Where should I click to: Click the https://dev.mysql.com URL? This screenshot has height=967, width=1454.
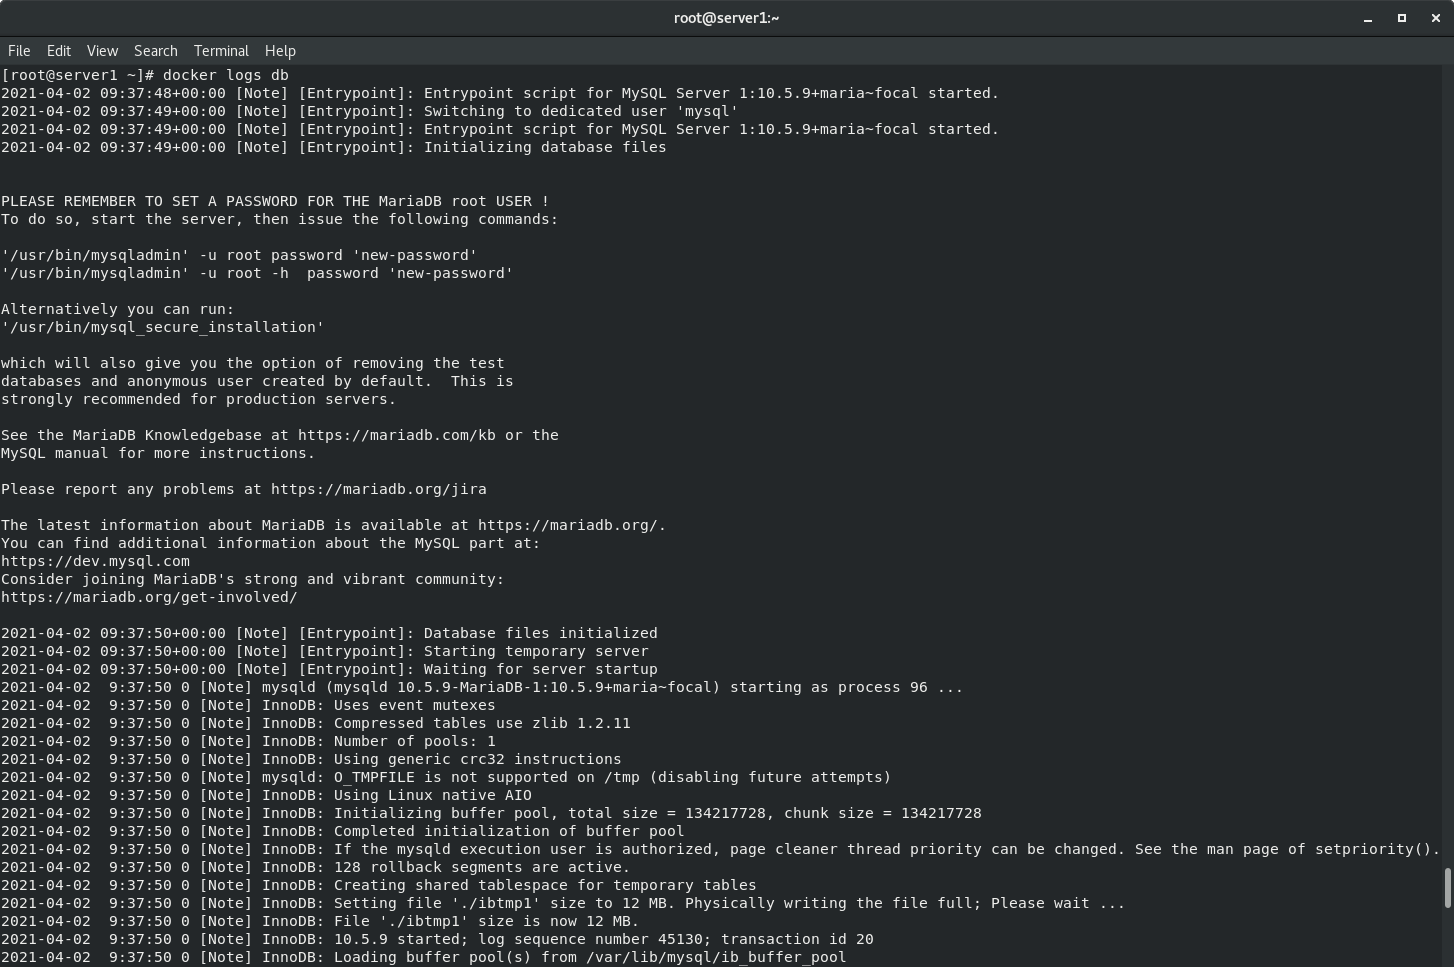(95, 561)
